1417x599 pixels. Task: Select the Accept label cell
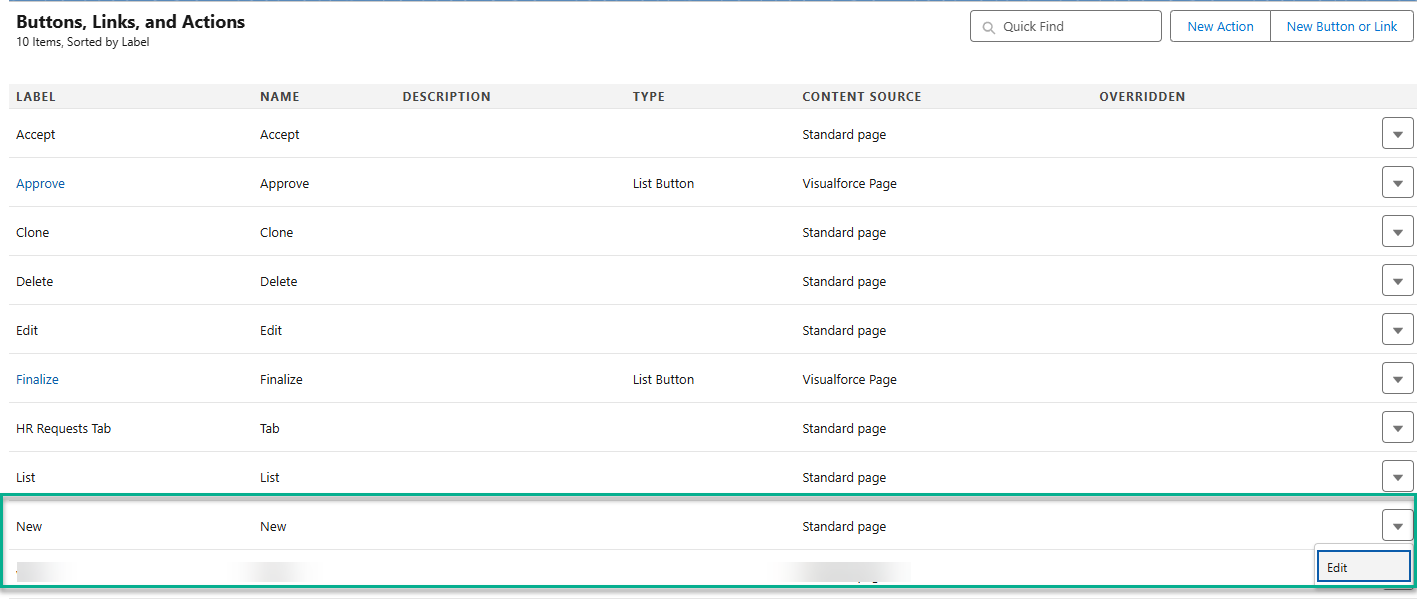click(36, 135)
